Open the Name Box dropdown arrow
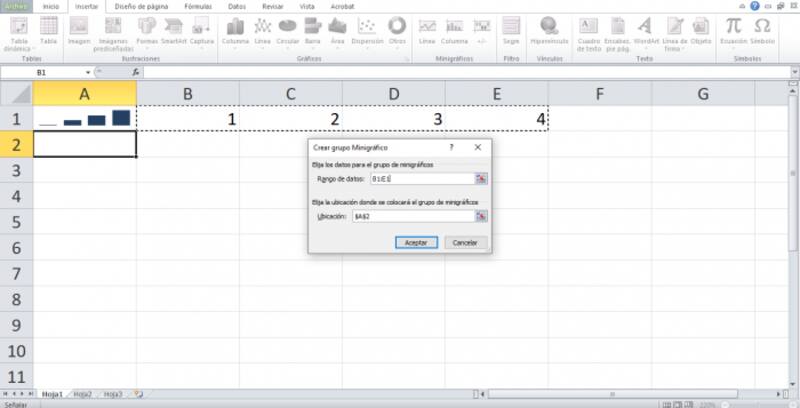Viewport: 800px width, 408px height. (x=89, y=73)
